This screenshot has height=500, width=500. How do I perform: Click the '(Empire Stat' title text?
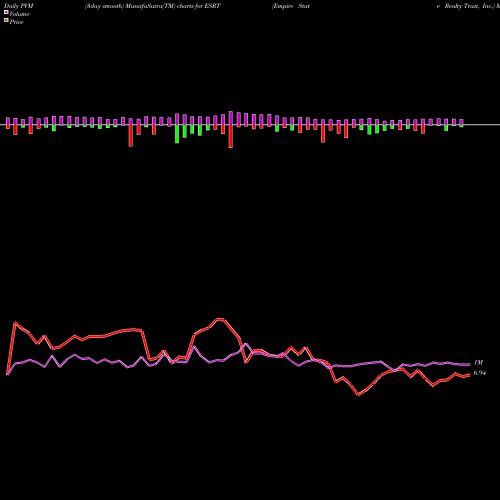point(291,6)
